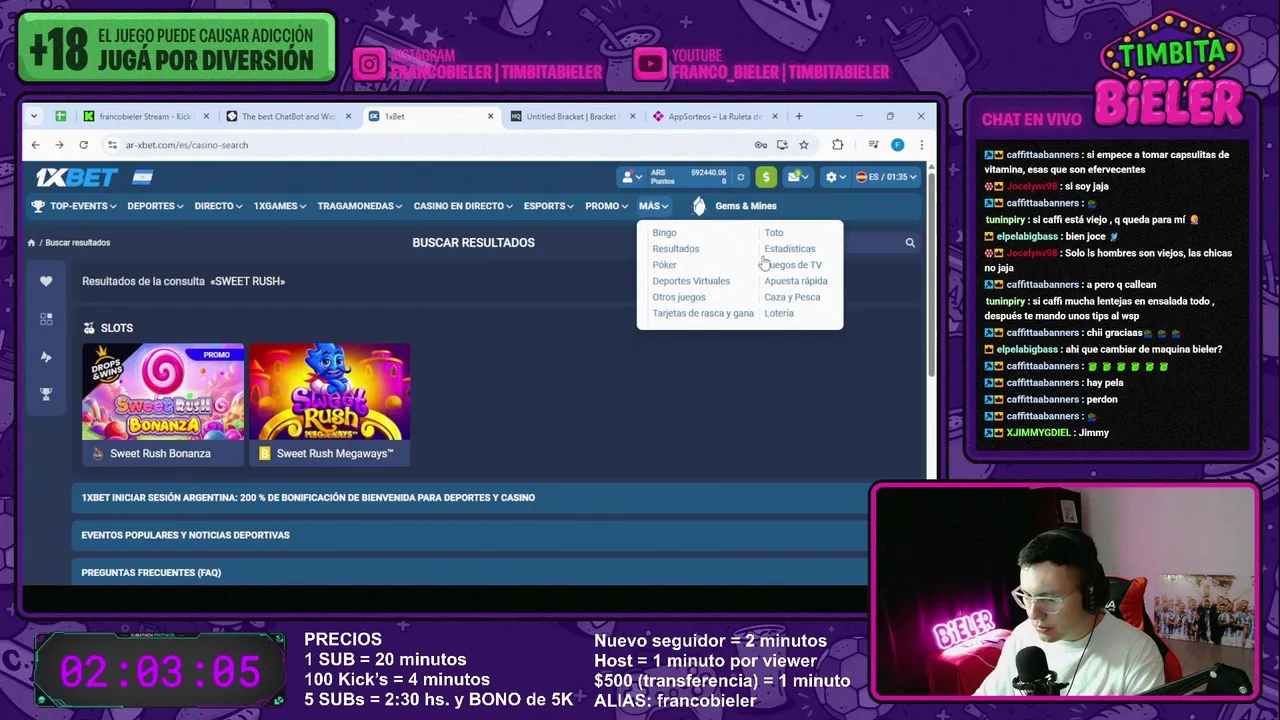This screenshot has height=720, width=1280.
Task: Select Tarjetas de rasca y gana
Action: 703,313
